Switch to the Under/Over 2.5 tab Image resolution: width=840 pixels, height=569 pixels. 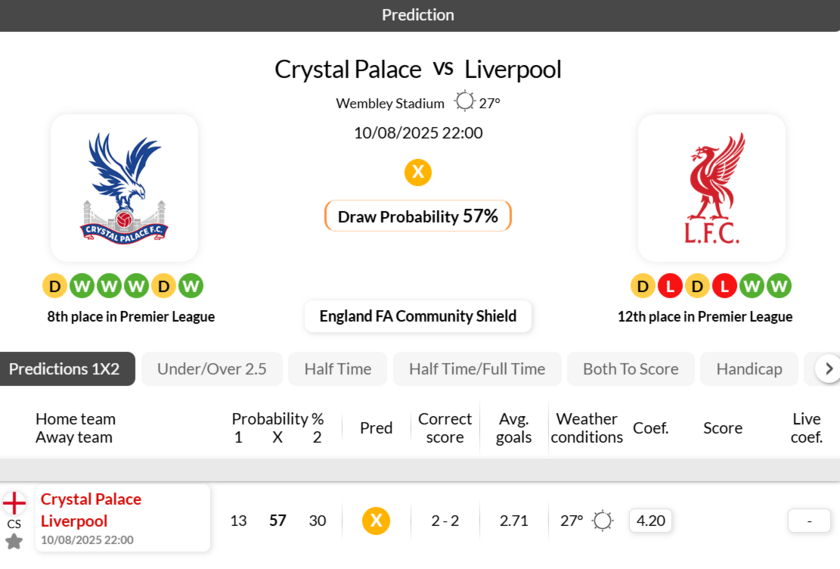pyautogui.click(x=212, y=368)
